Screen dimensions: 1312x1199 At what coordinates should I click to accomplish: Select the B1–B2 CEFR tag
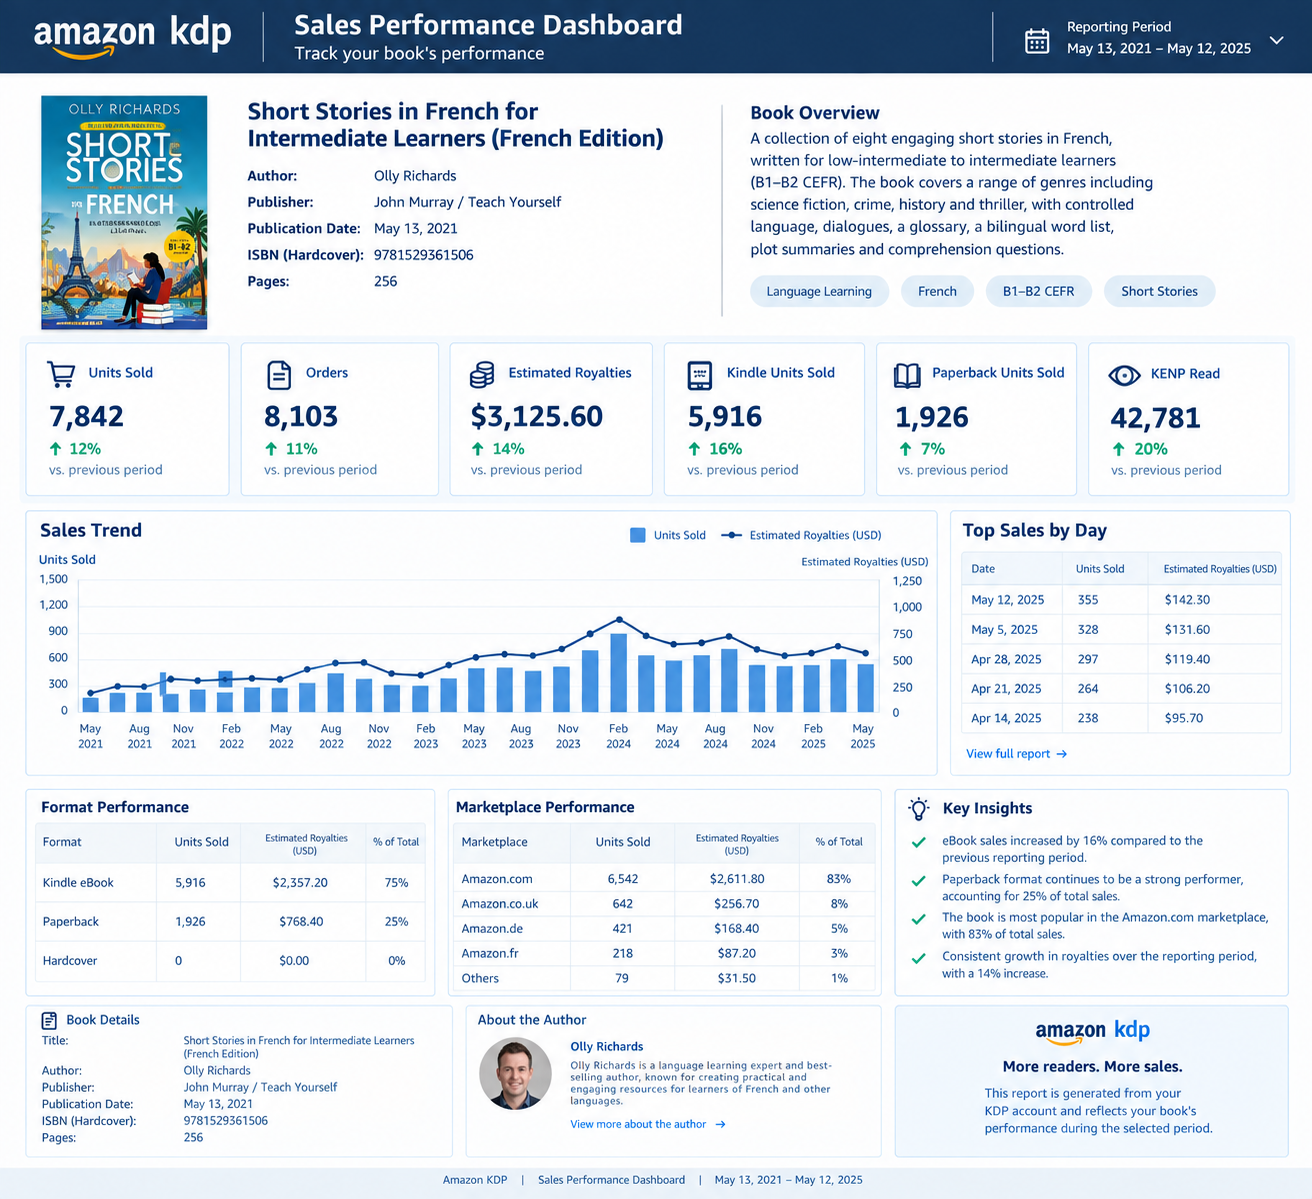click(1038, 291)
